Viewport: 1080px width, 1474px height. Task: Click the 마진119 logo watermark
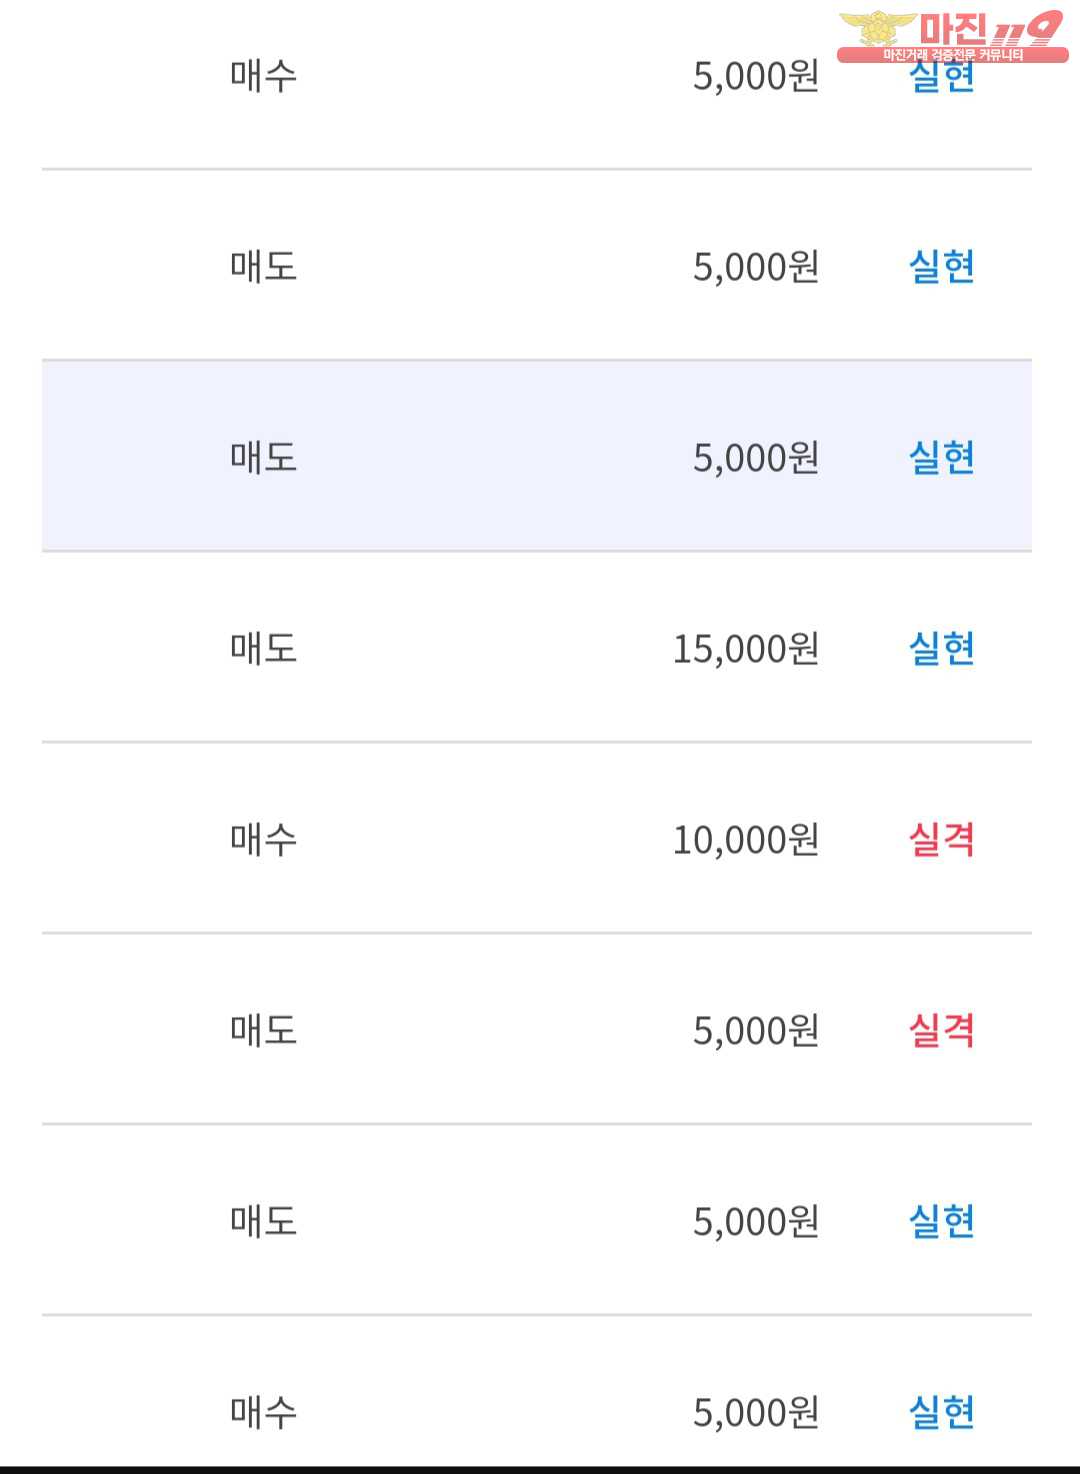coord(952,36)
